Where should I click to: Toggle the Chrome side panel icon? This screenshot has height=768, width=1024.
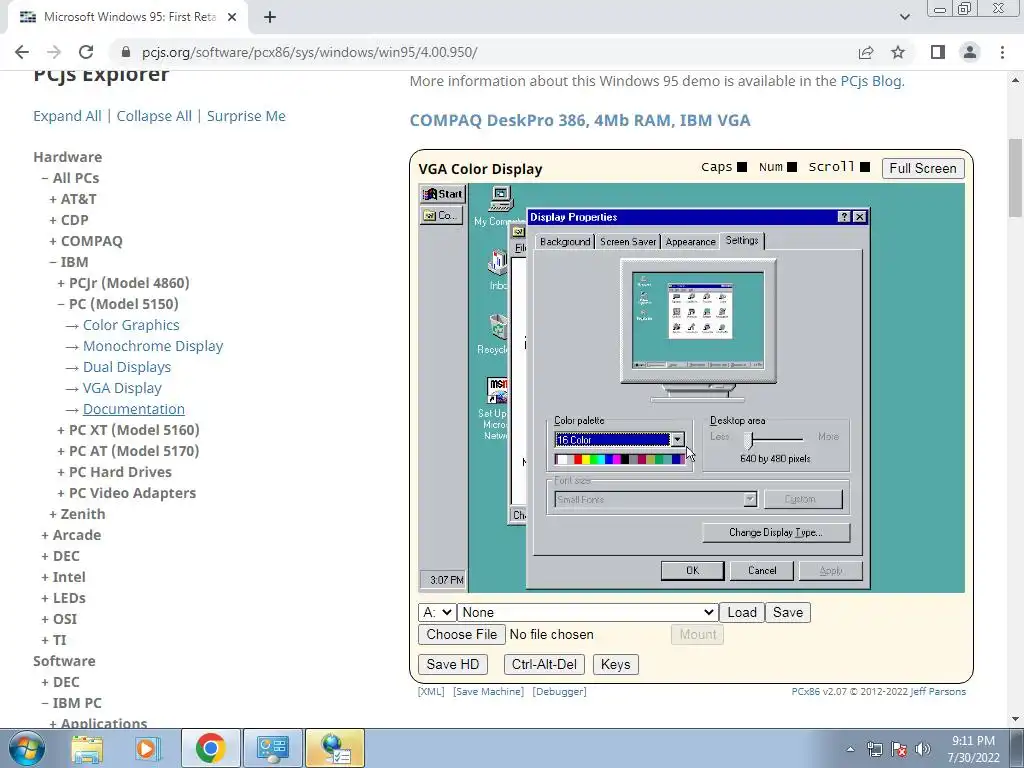(938, 52)
